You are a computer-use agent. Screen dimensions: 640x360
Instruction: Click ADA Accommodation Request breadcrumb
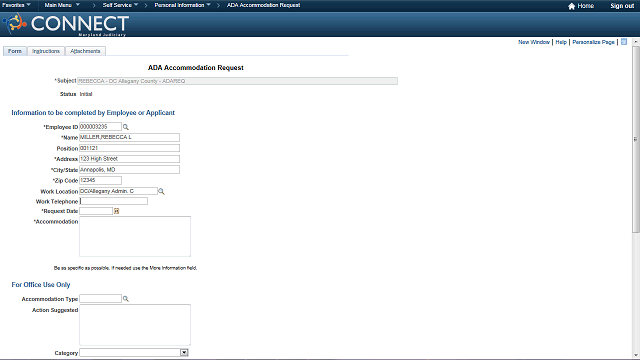263,5
